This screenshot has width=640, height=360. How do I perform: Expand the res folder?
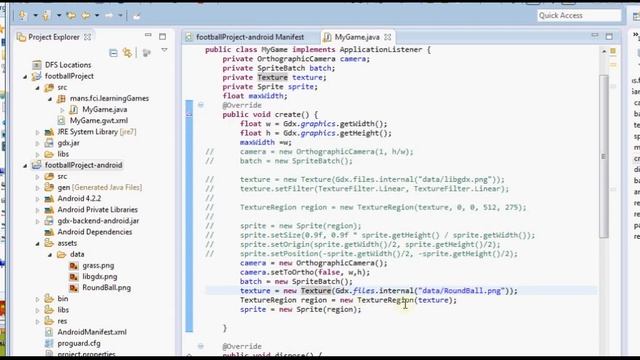(38, 321)
